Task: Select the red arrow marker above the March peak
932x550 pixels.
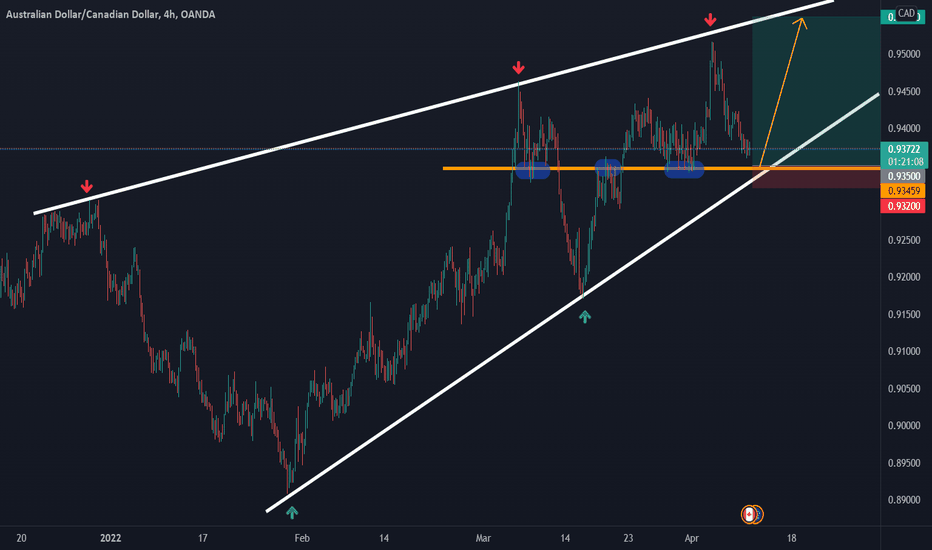Action: click(x=518, y=67)
